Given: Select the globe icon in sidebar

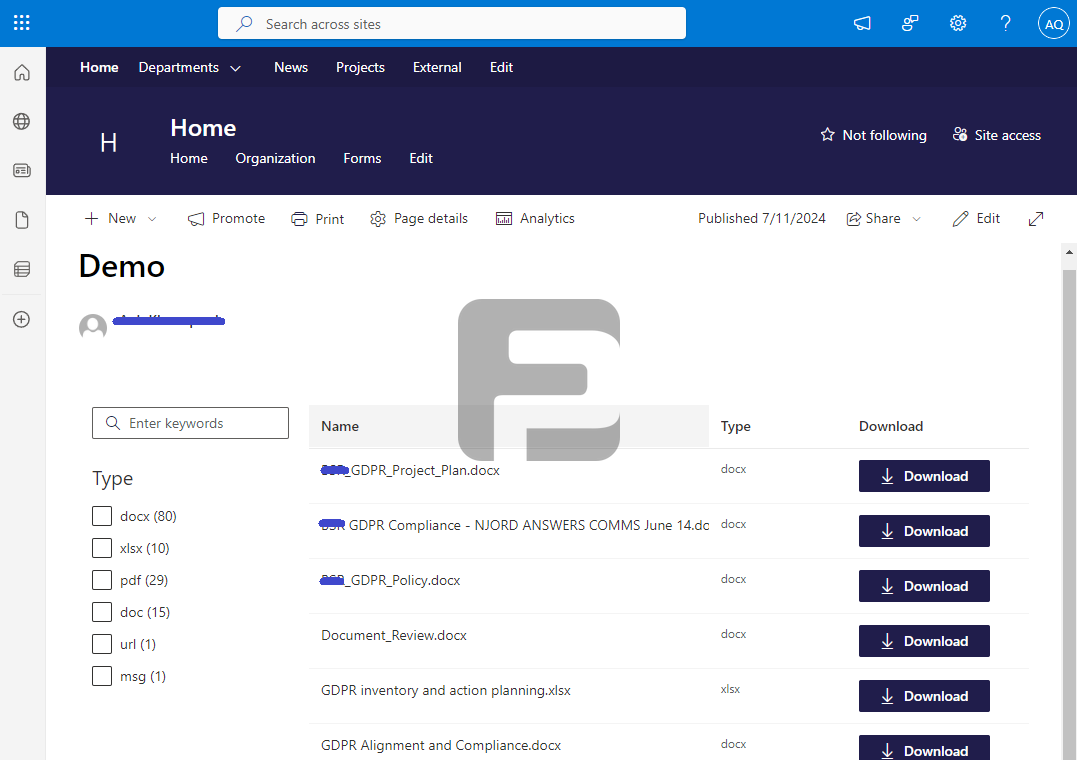Looking at the screenshot, I should (21, 121).
